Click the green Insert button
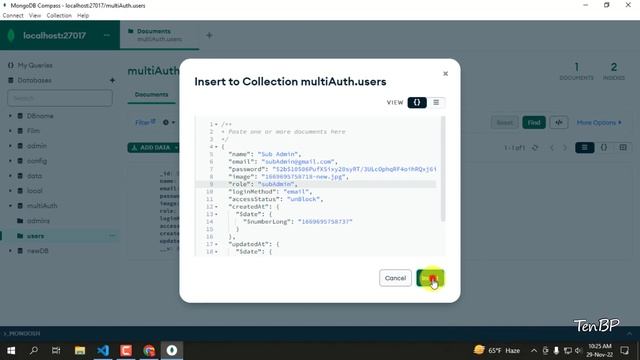 pyautogui.click(x=430, y=278)
